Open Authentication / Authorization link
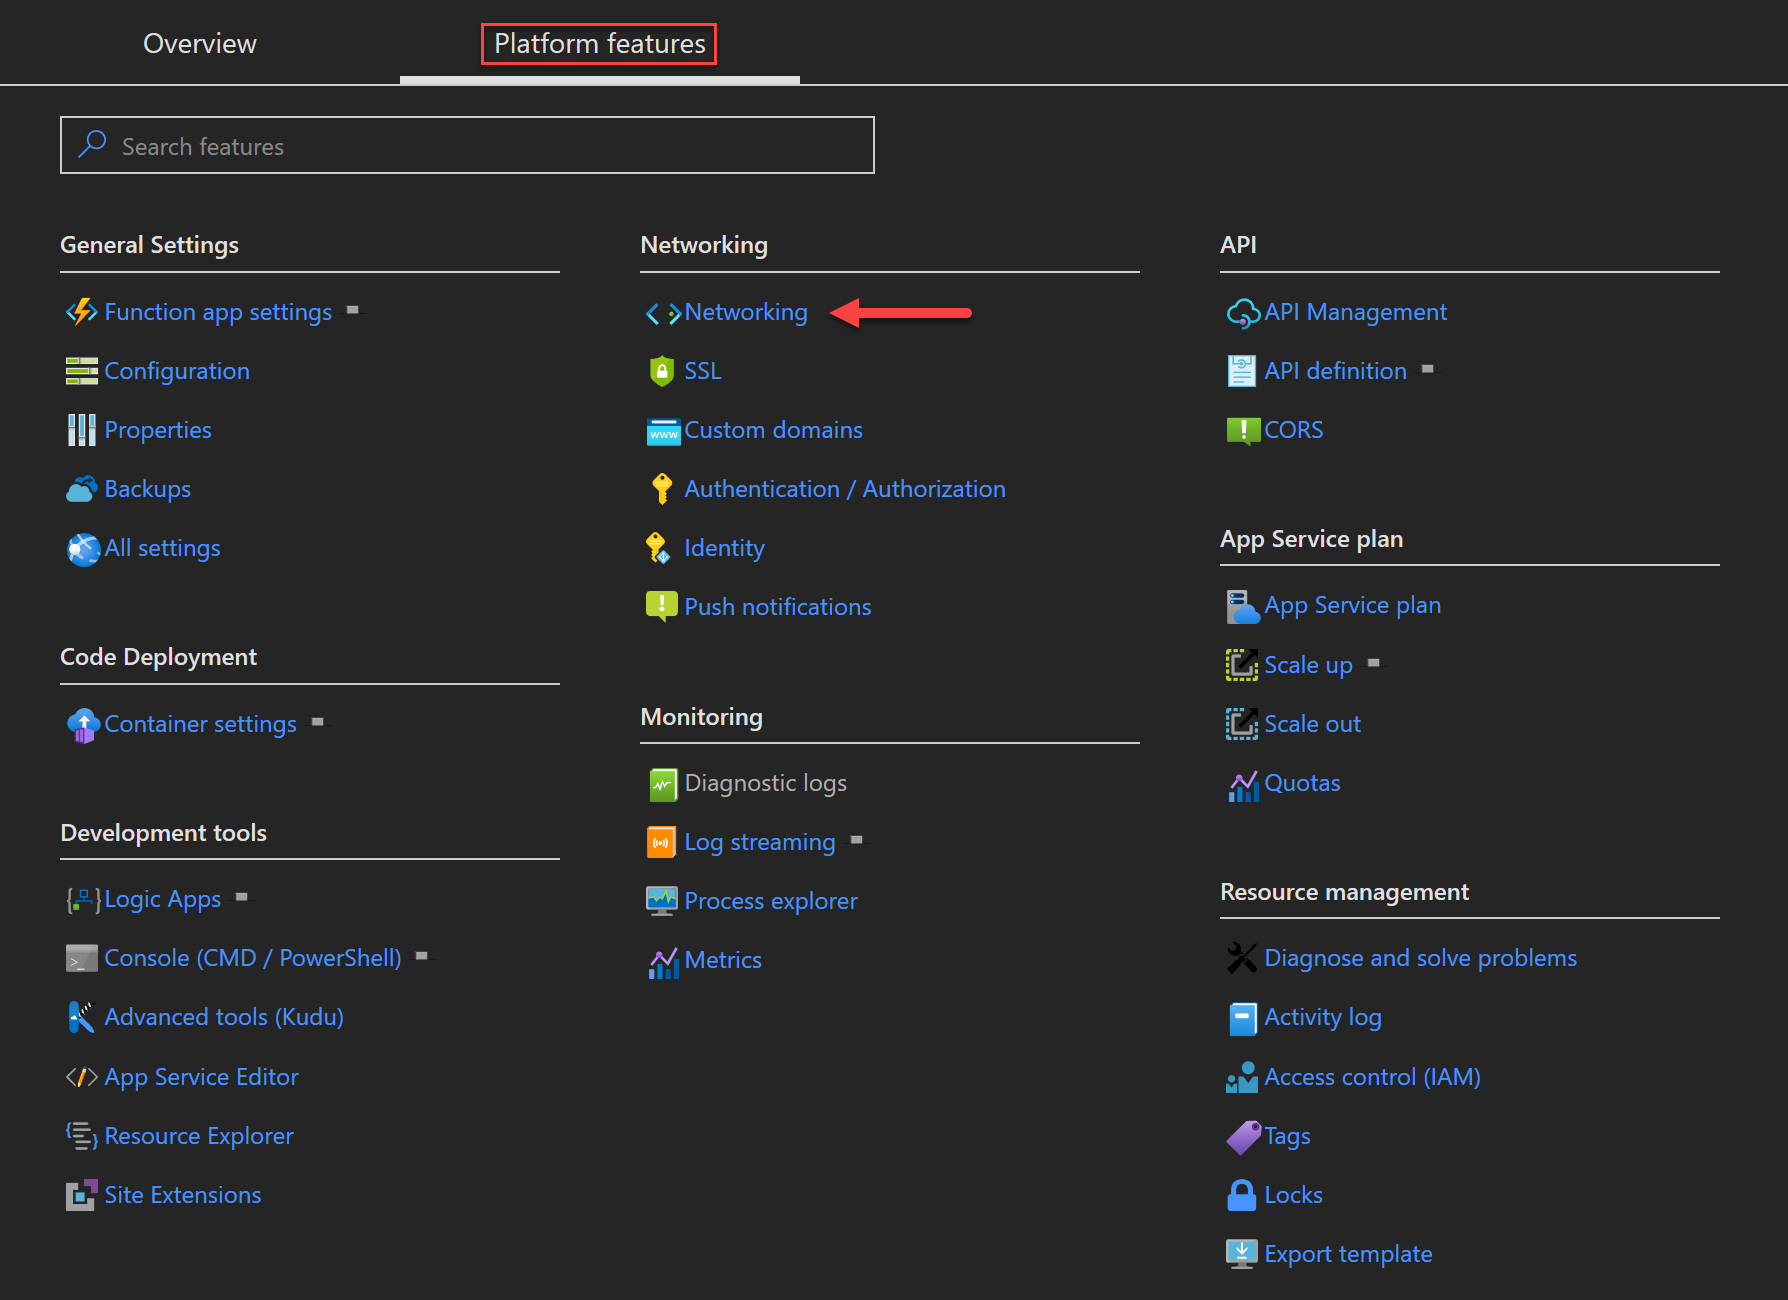This screenshot has width=1788, height=1300. (845, 489)
